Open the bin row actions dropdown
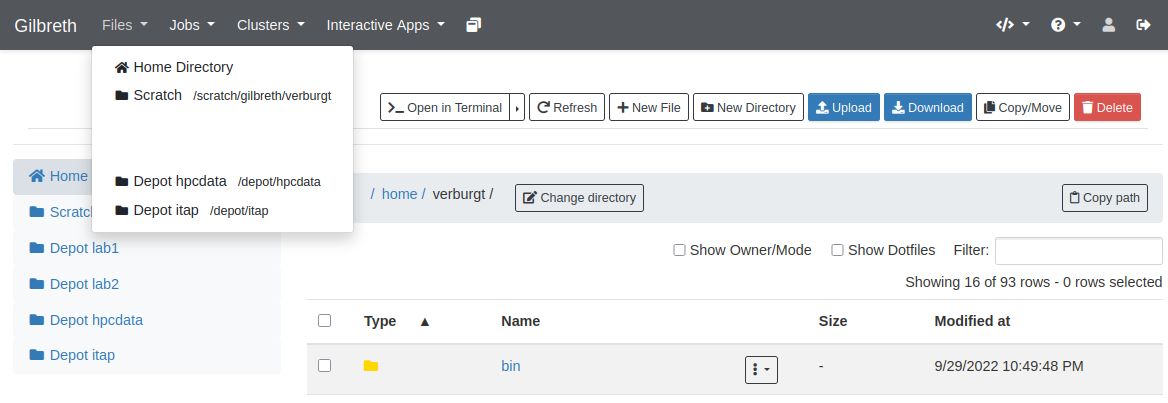Image resolution: width=1168 pixels, height=403 pixels. [x=761, y=369]
